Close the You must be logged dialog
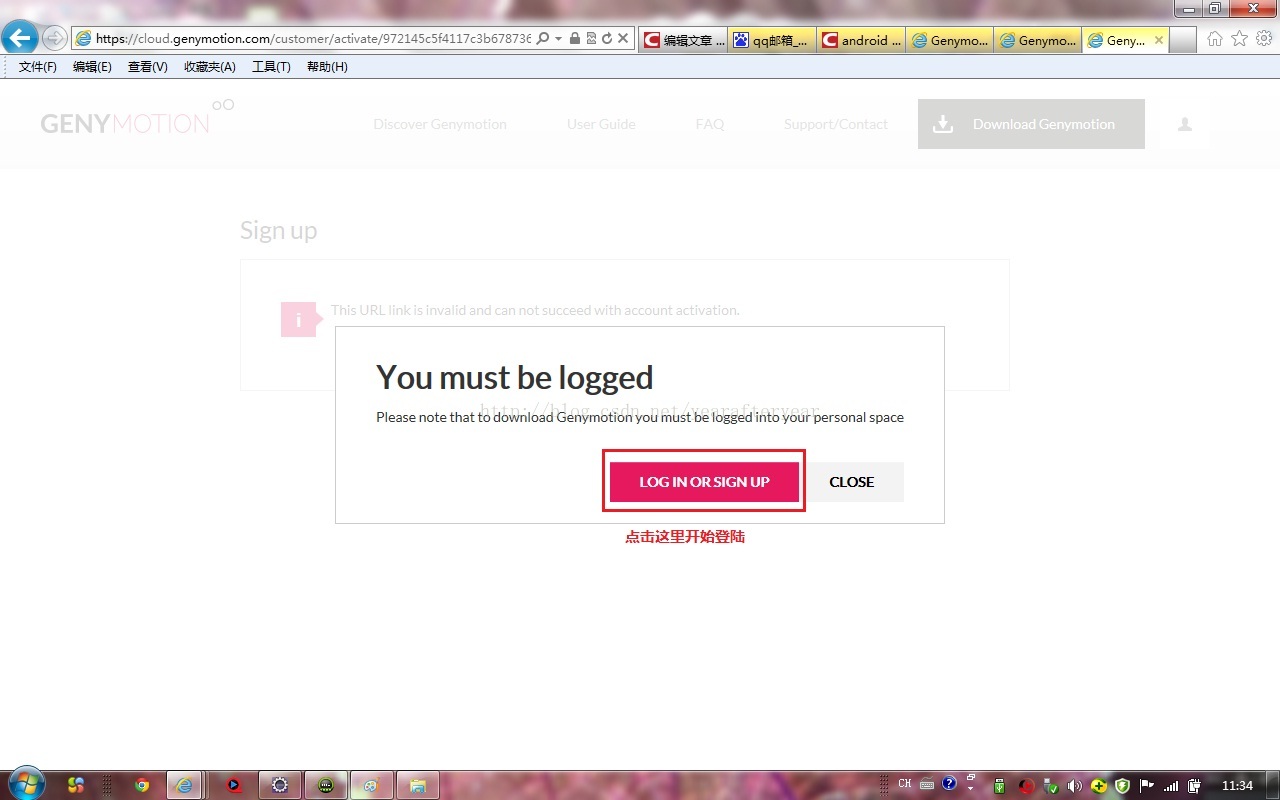Image resolution: width=1280 pixels, height=800 pixels. [852, 482]
